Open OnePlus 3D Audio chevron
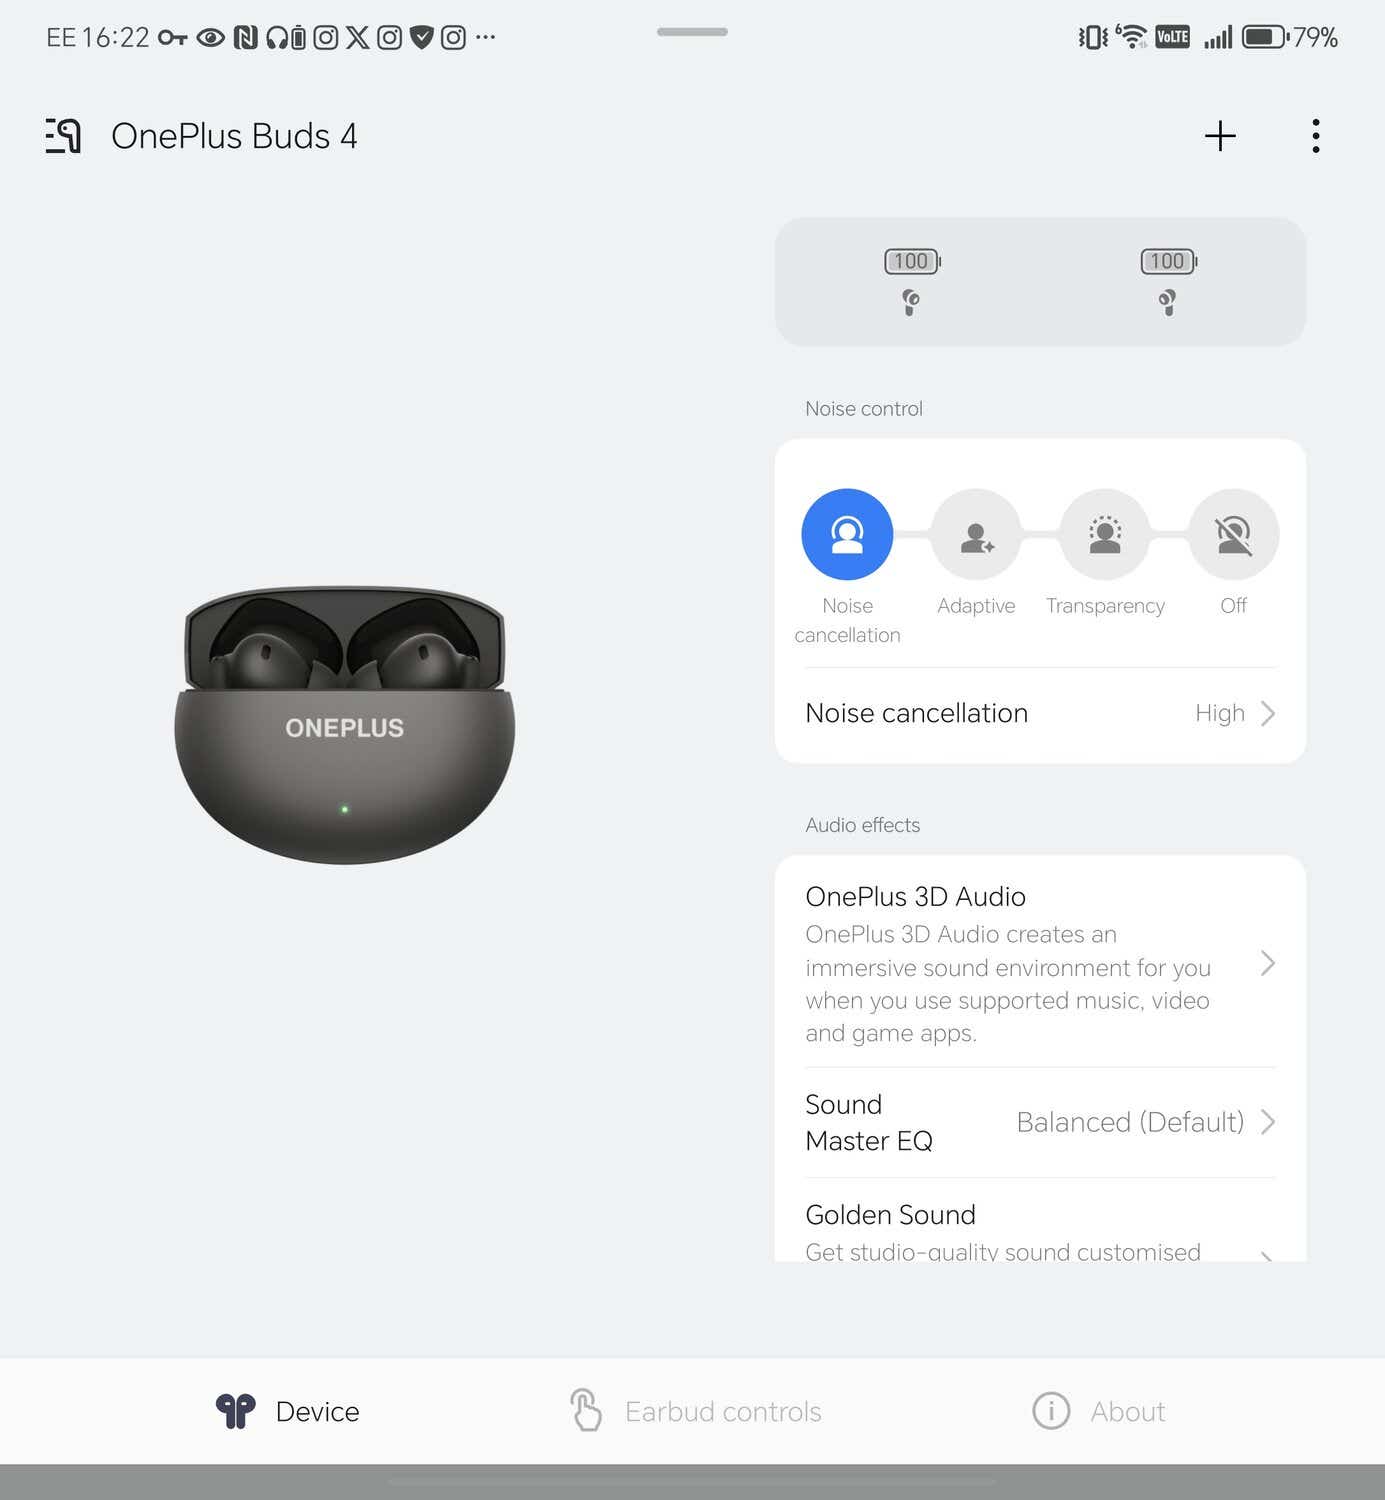This screenshot has height=1500, width=1385. point(1268,963)
